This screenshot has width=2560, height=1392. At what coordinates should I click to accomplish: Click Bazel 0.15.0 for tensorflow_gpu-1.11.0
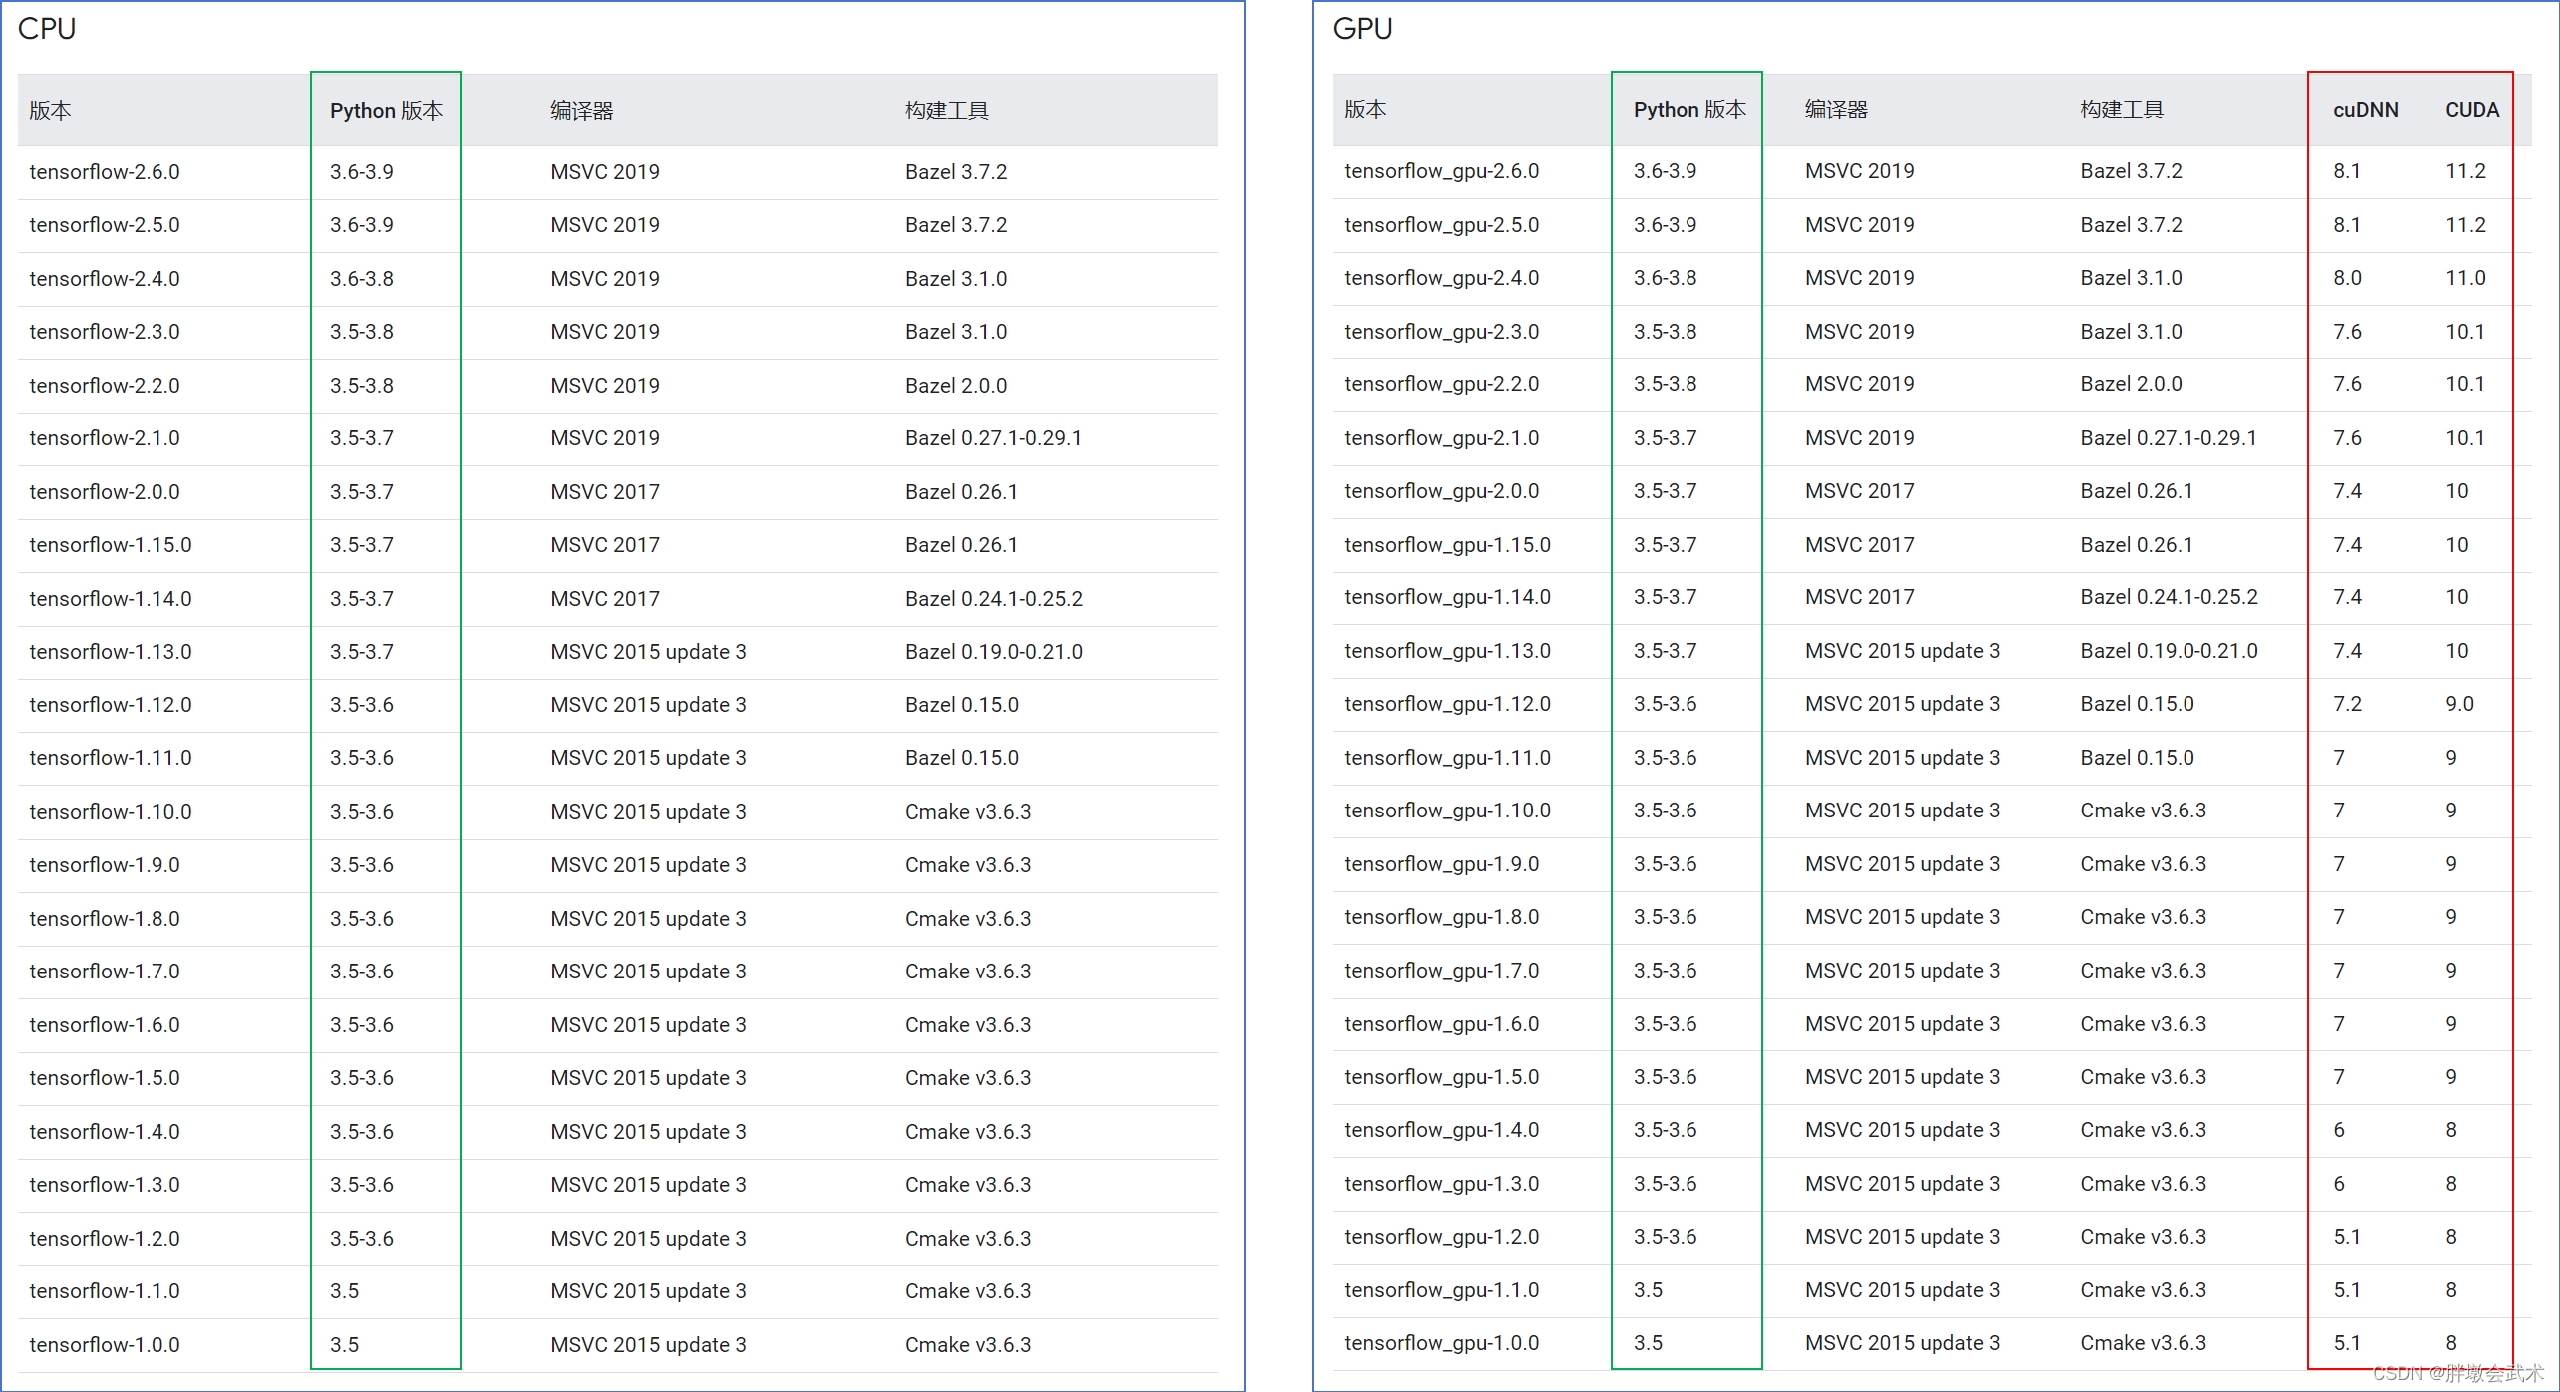pyautogui.click(x=2137, y=758)
